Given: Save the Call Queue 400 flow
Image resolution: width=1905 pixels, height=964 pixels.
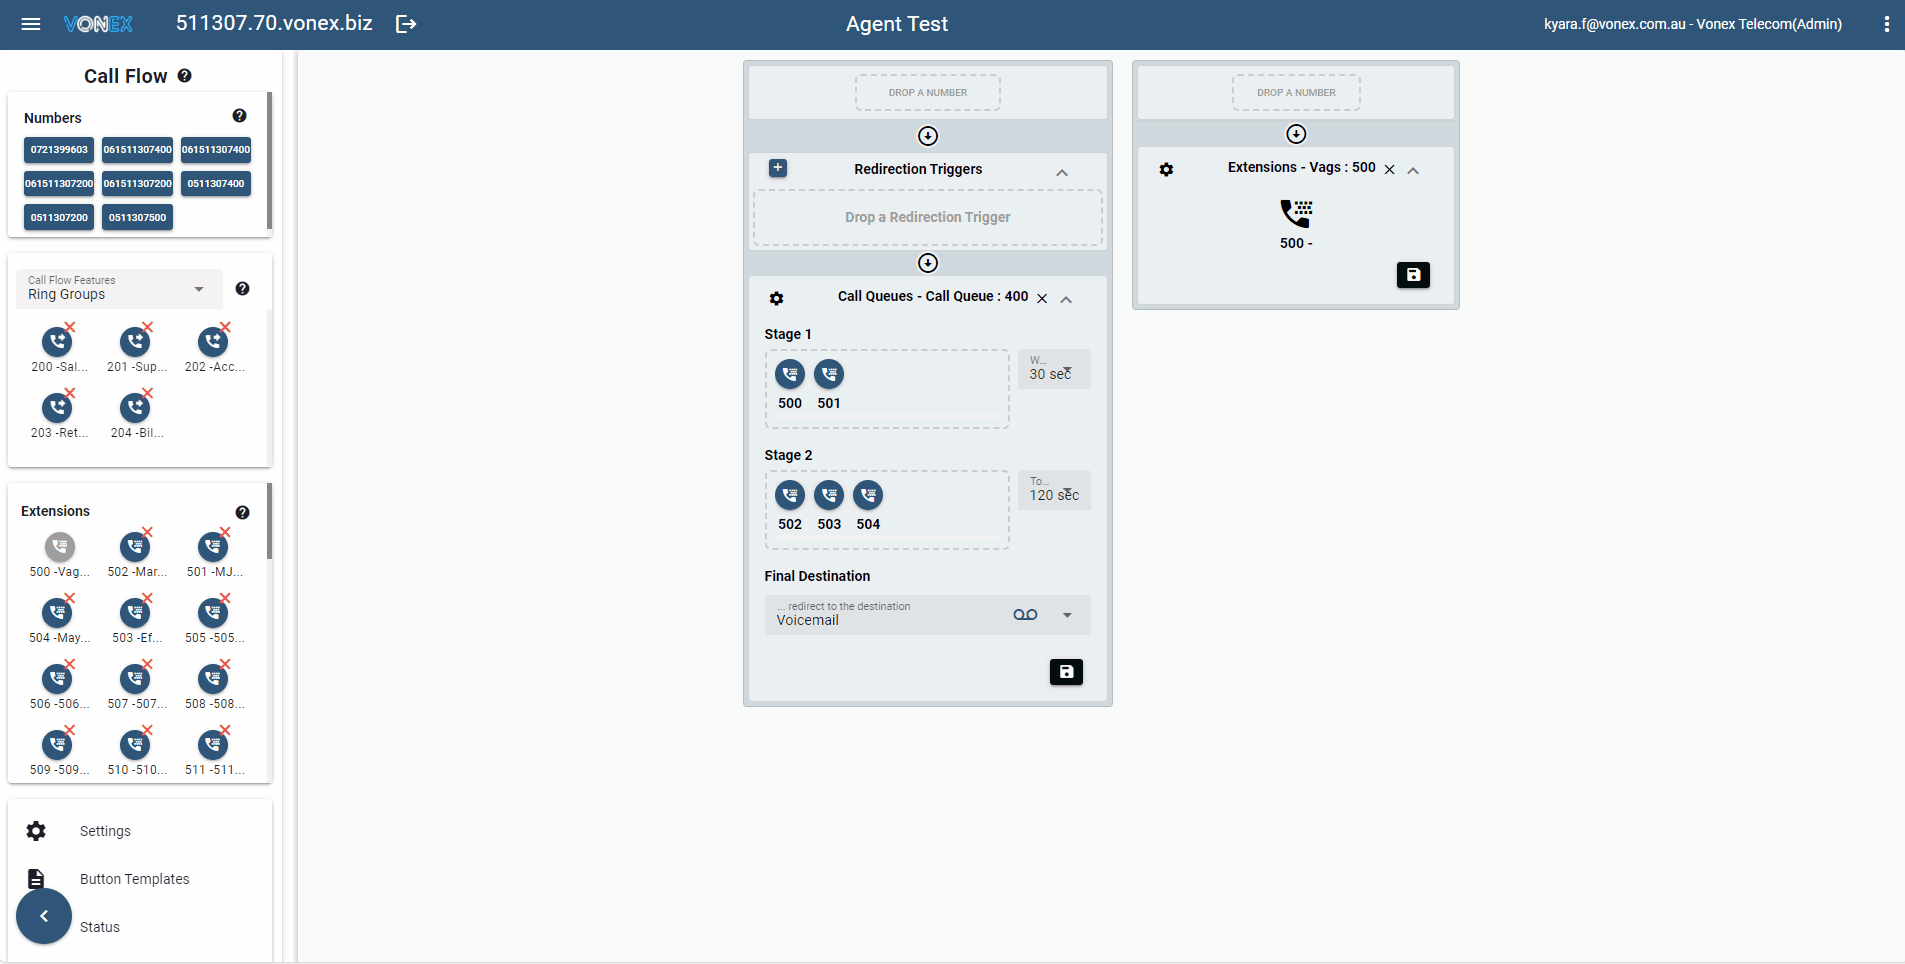Looking at the screenshot, I should (1066, 672).
